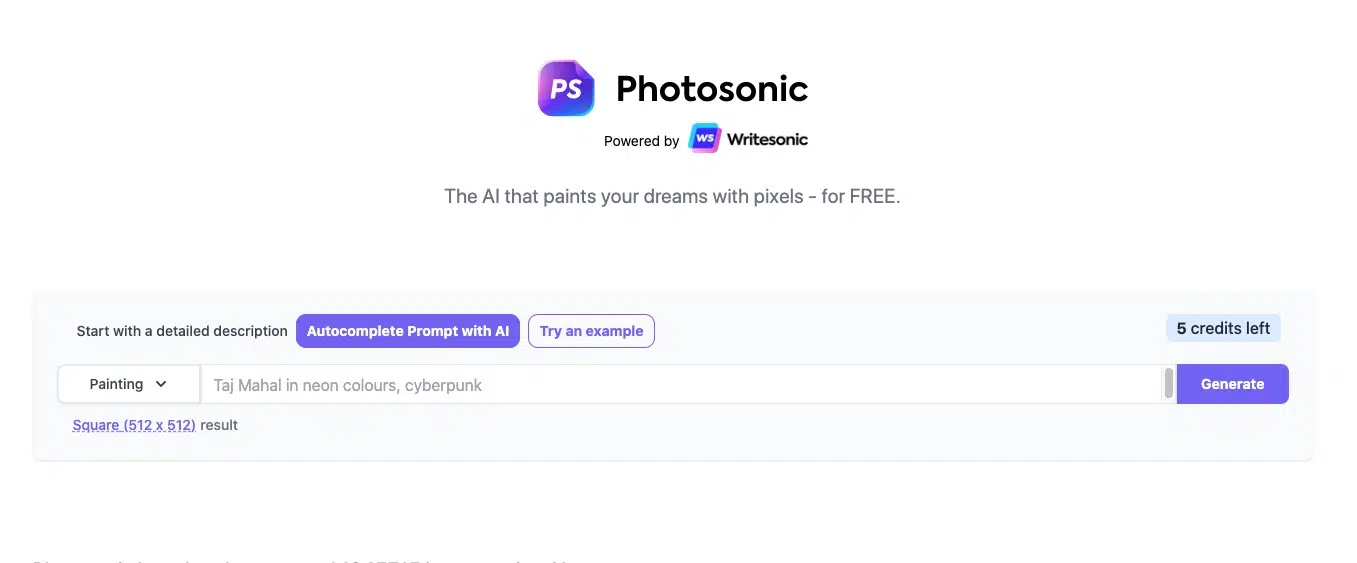Viewport: 1357px width, 563px height.
Task: Expand the chevron arrow beside Painting
Action: click(161, 384)
